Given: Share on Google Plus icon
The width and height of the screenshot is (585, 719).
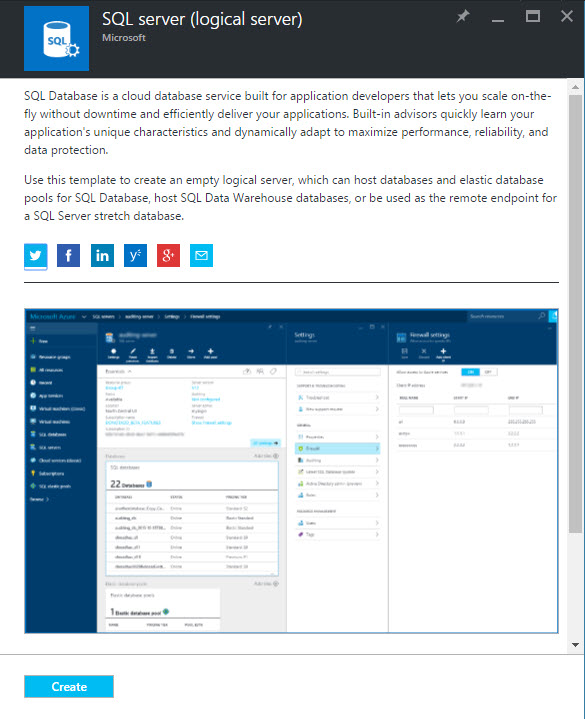Looking at the screenshot, I should click(x=168, y=255).
